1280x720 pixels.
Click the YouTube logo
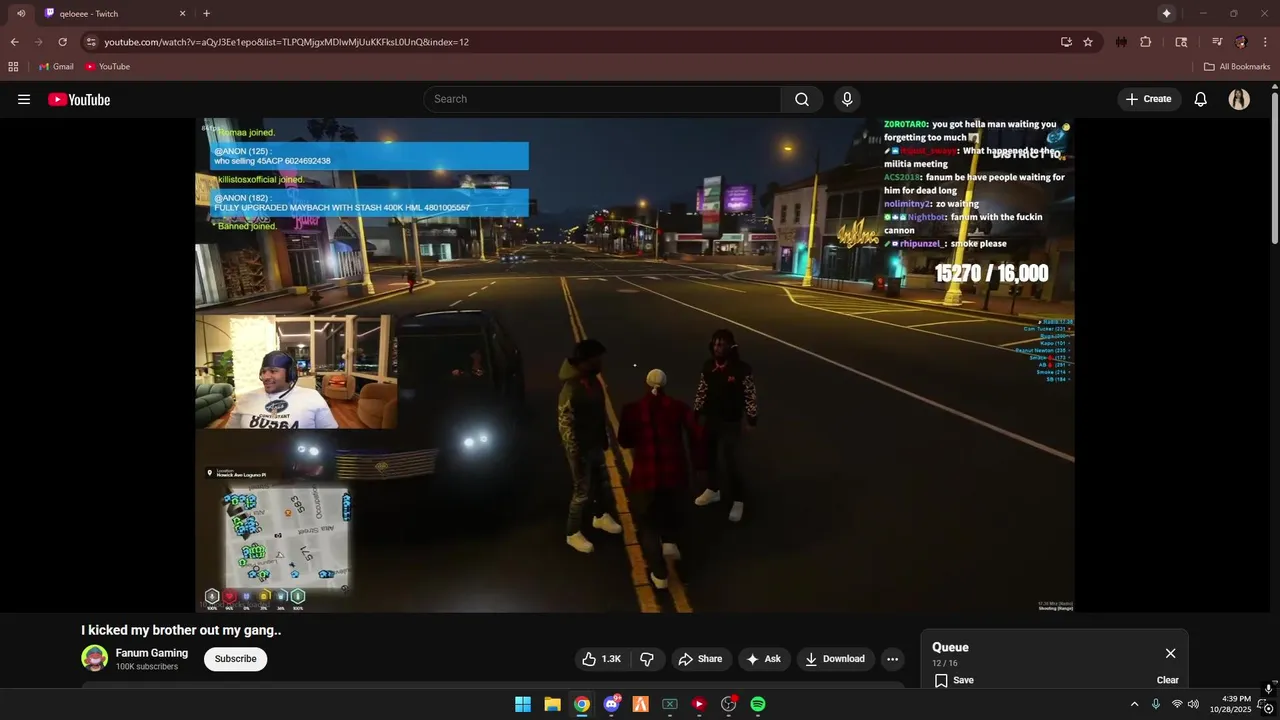(x=79, y=99)
